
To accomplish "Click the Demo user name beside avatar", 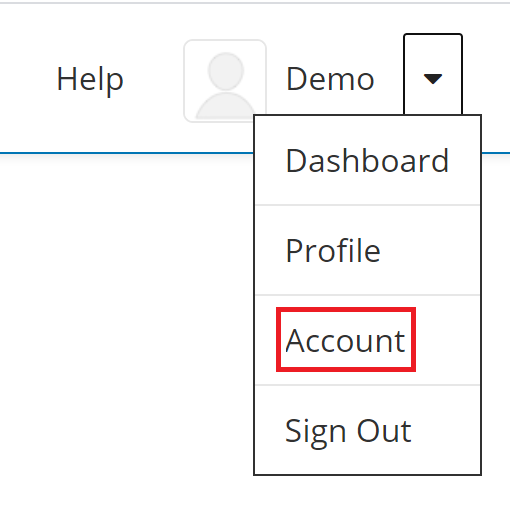I will coord(330,79).
